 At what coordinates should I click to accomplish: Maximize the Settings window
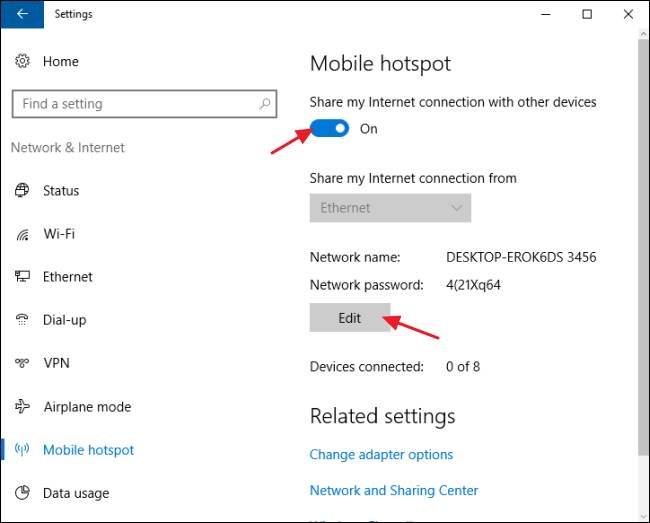tap(587, 14)
